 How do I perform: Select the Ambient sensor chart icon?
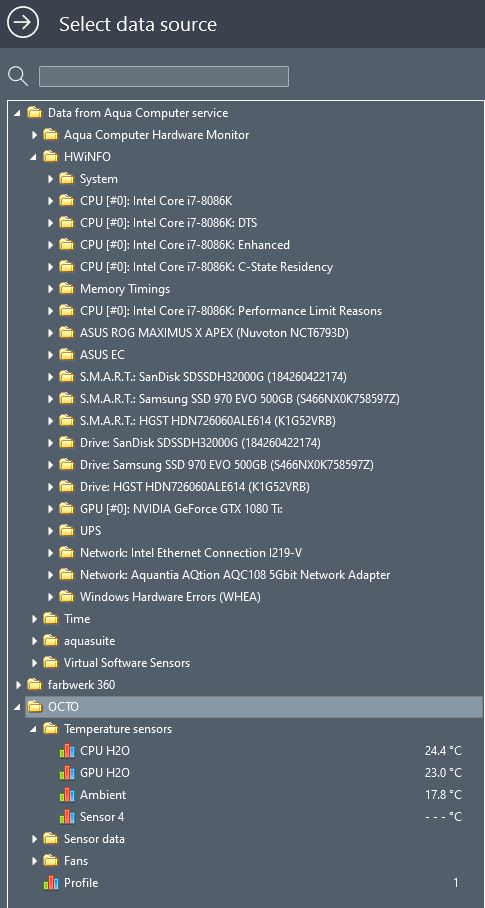tap(67, 795)
